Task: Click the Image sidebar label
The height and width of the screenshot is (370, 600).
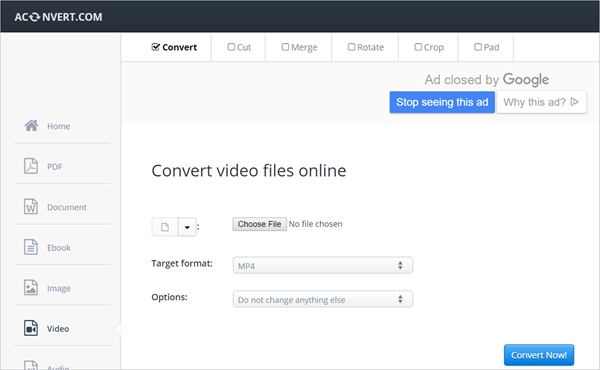Action: (59, 289)
